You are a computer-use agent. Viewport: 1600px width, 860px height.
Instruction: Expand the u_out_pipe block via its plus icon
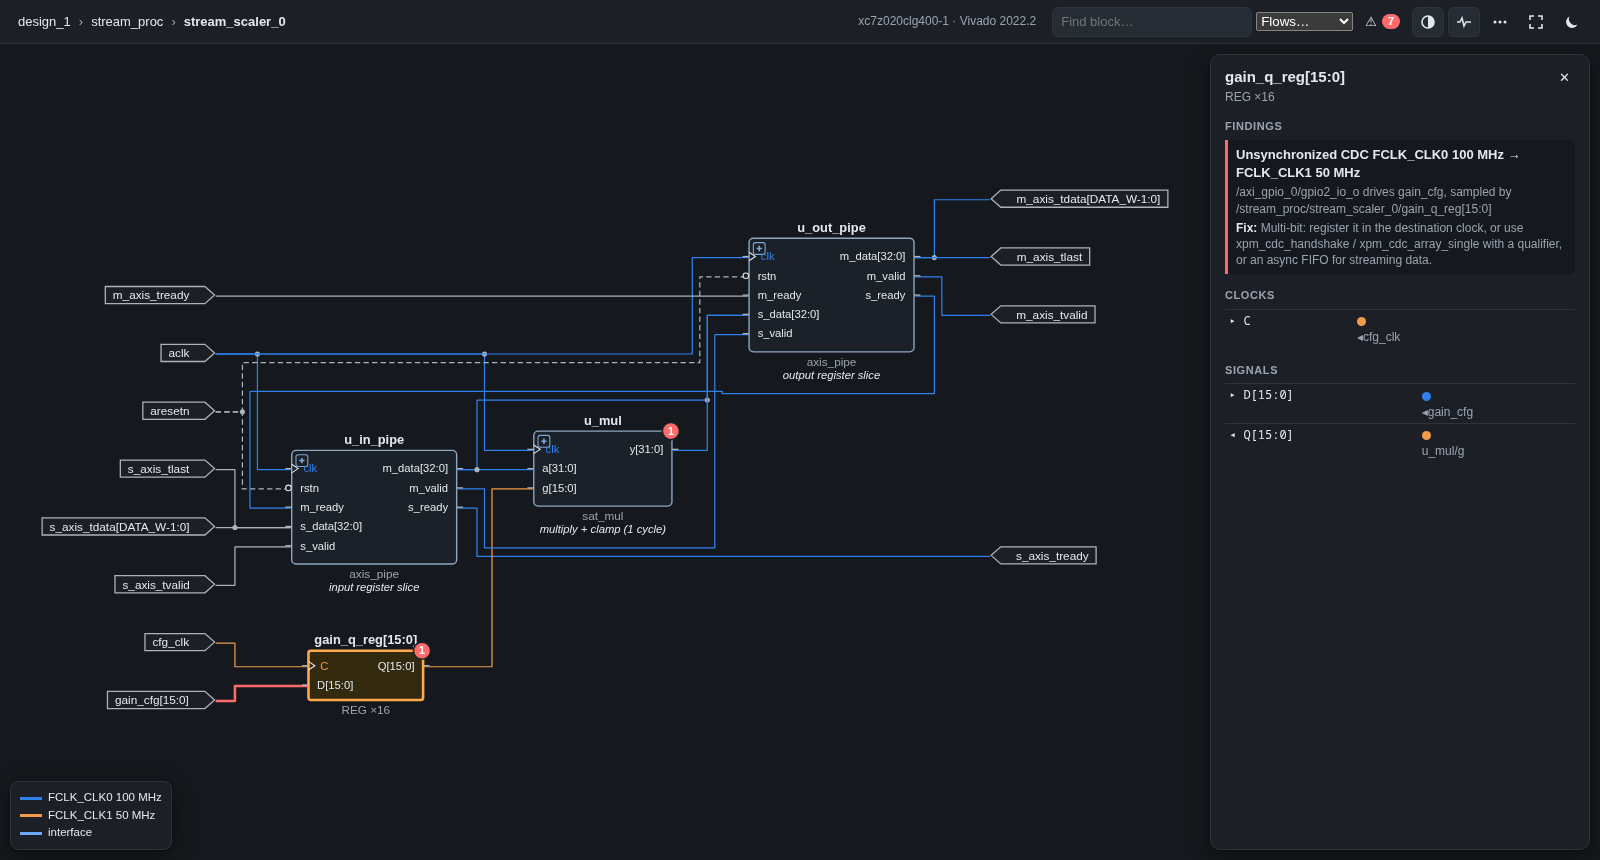[x=759, y=248]
